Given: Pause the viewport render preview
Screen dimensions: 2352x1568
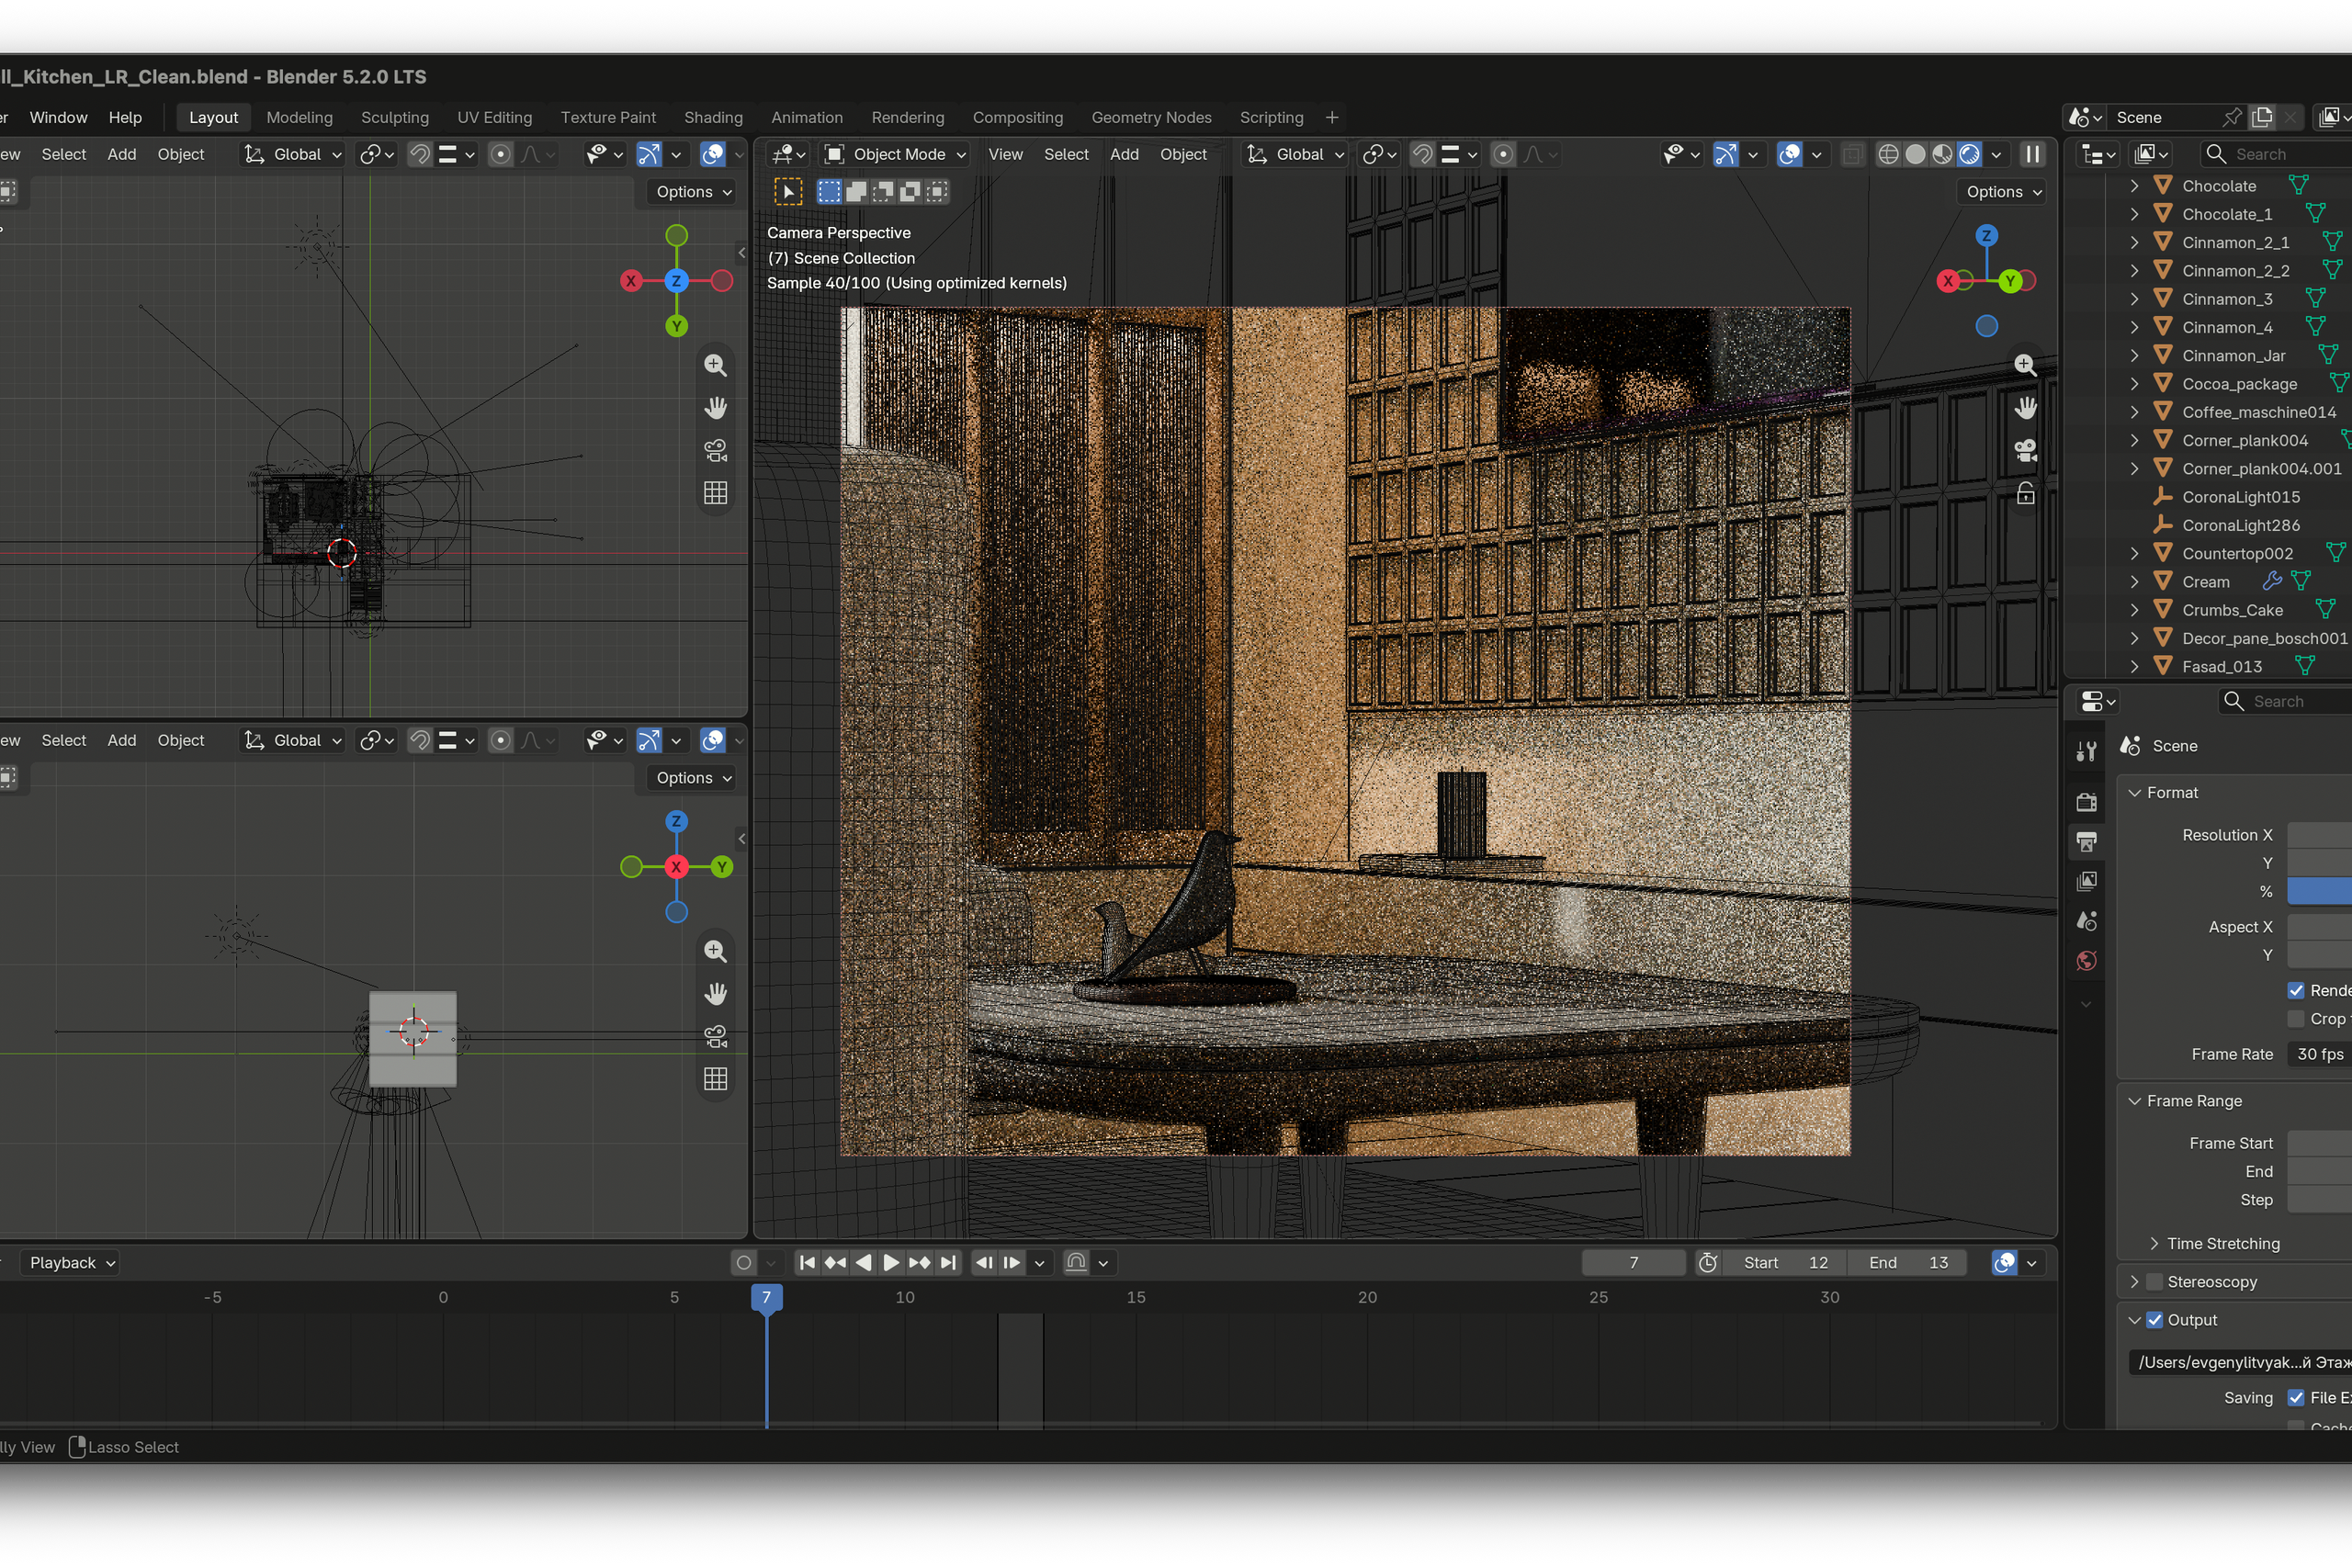Looking at the screenshot, I should pyautogui.click(x=2032, y=154).
